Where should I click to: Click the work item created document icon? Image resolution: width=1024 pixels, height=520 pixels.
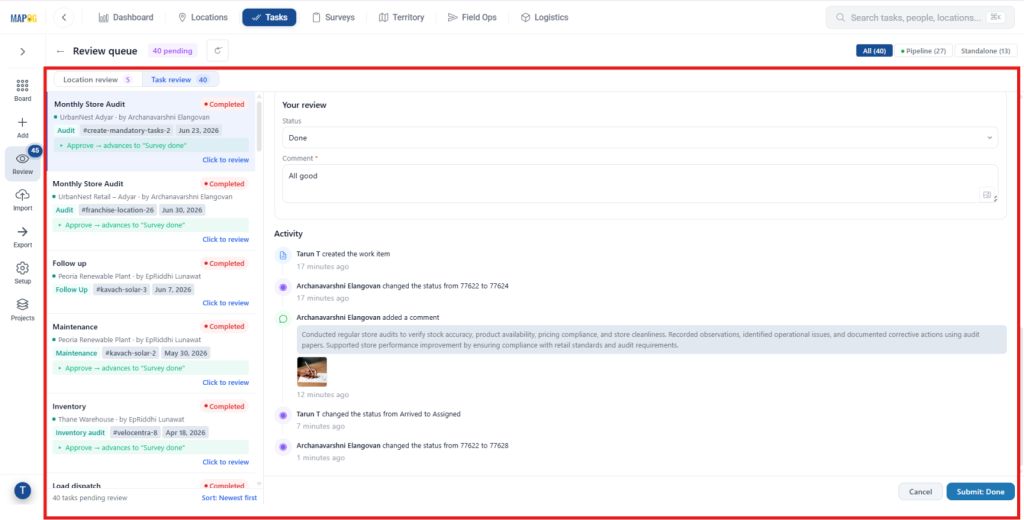283,255
